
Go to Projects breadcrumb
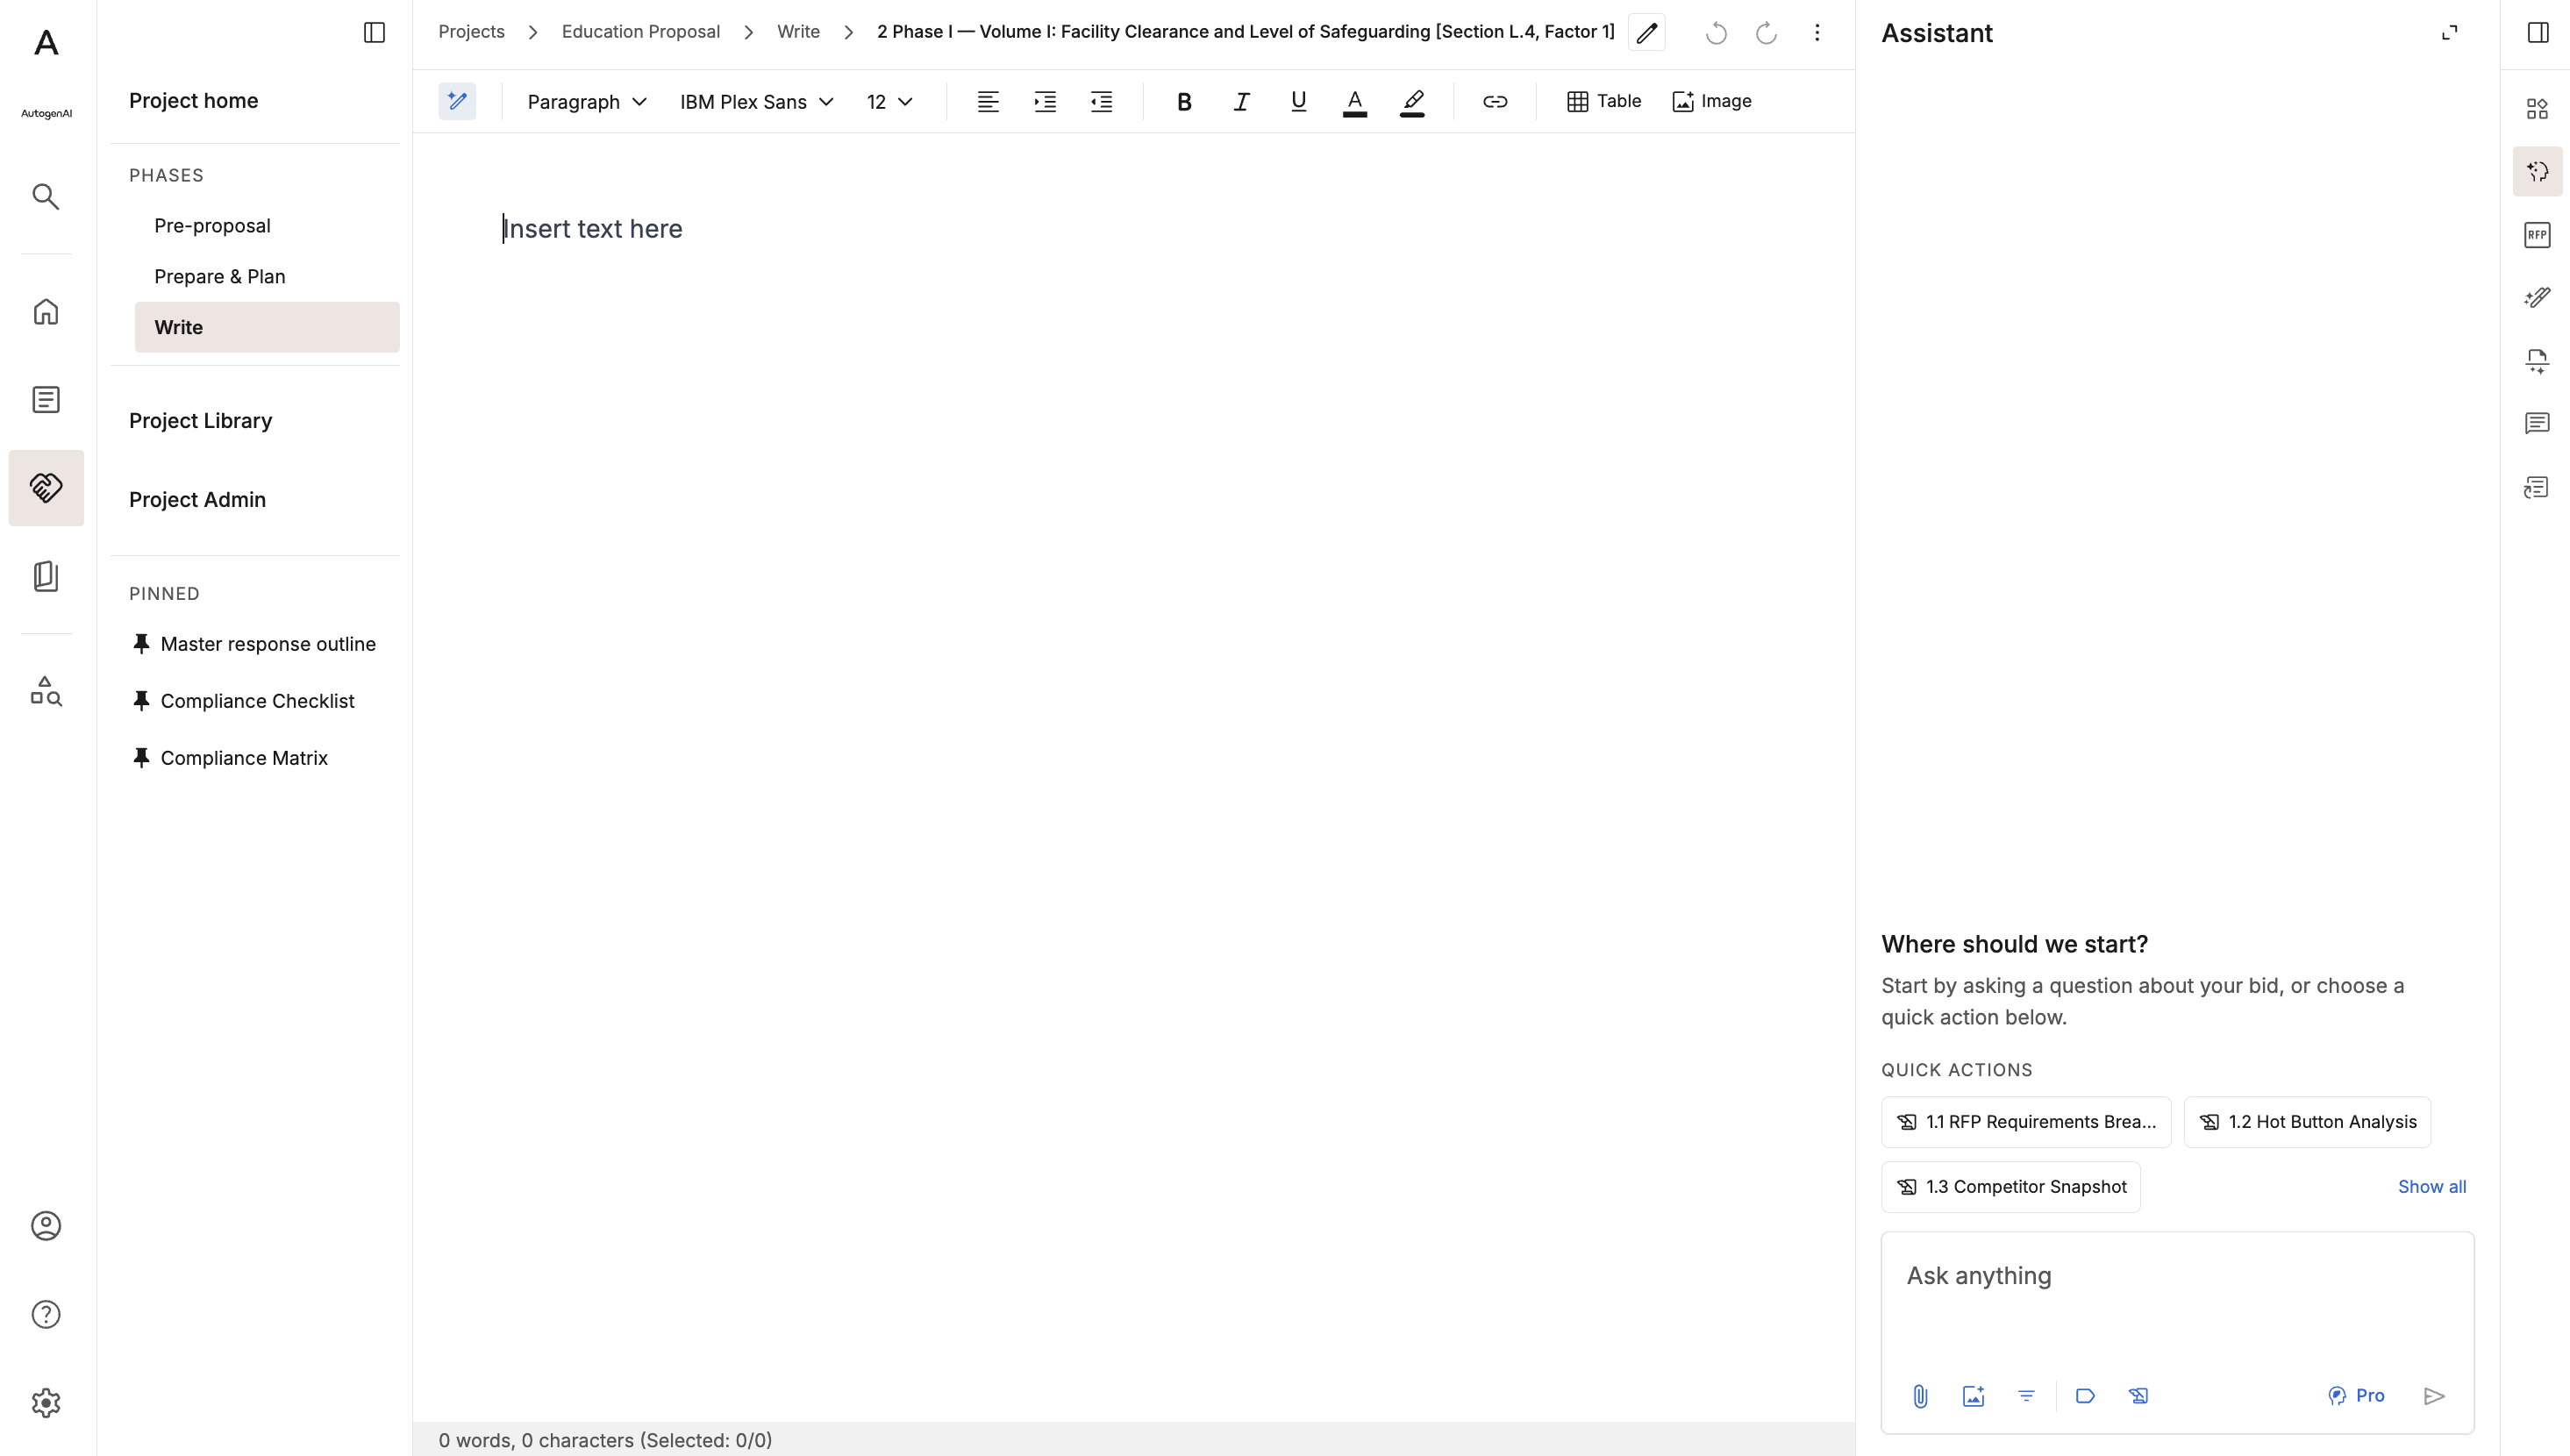471,31
